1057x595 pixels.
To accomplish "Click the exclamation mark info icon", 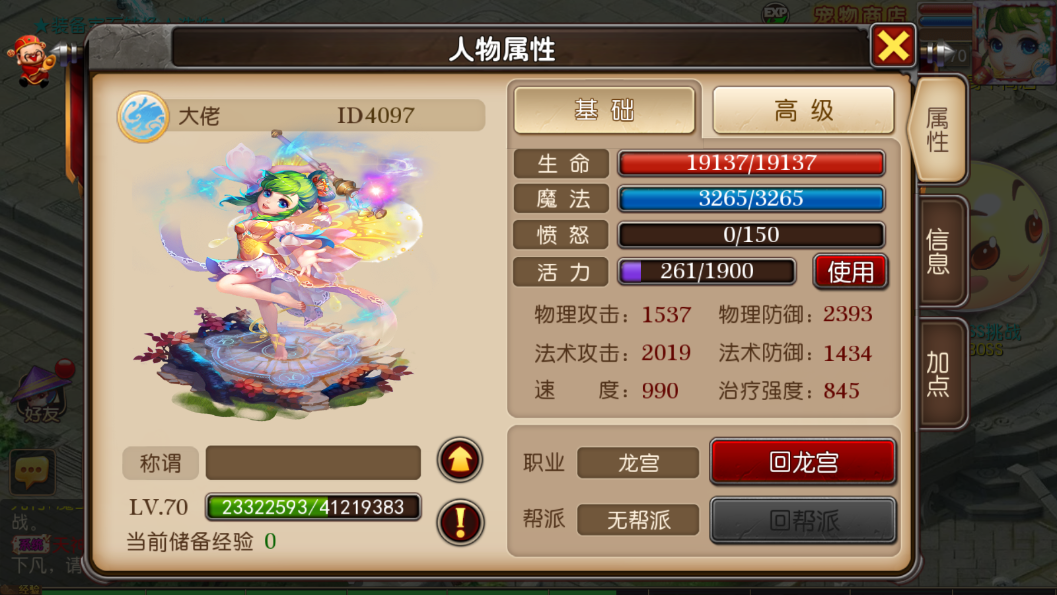I will [x=460, y=522].
